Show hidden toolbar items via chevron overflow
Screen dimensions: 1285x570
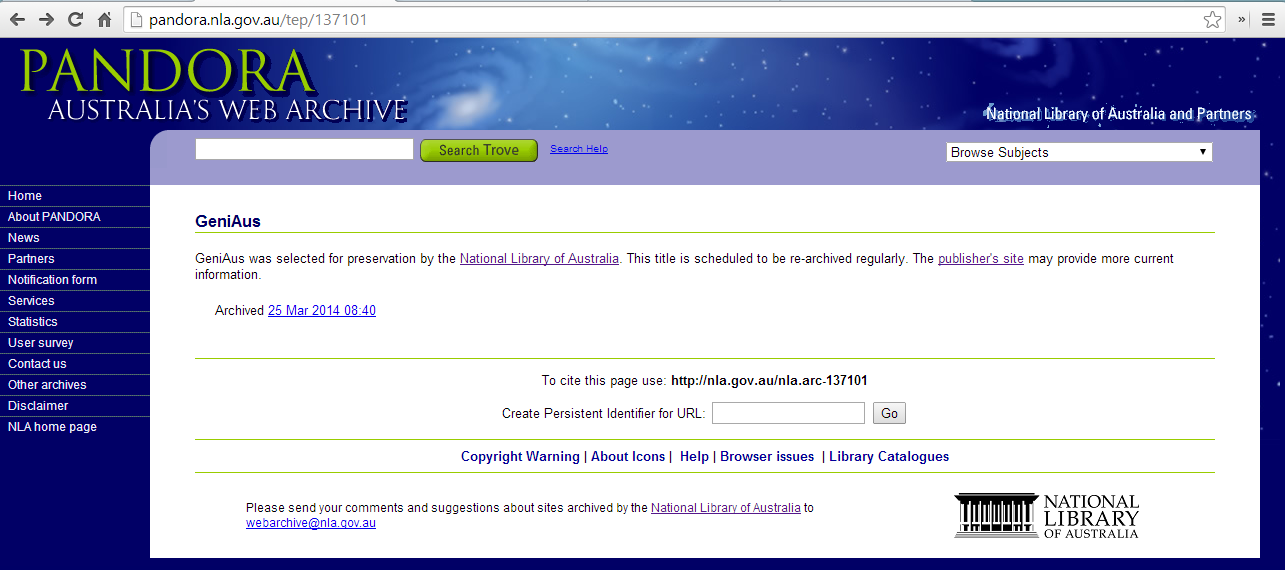coord(1242,19)
